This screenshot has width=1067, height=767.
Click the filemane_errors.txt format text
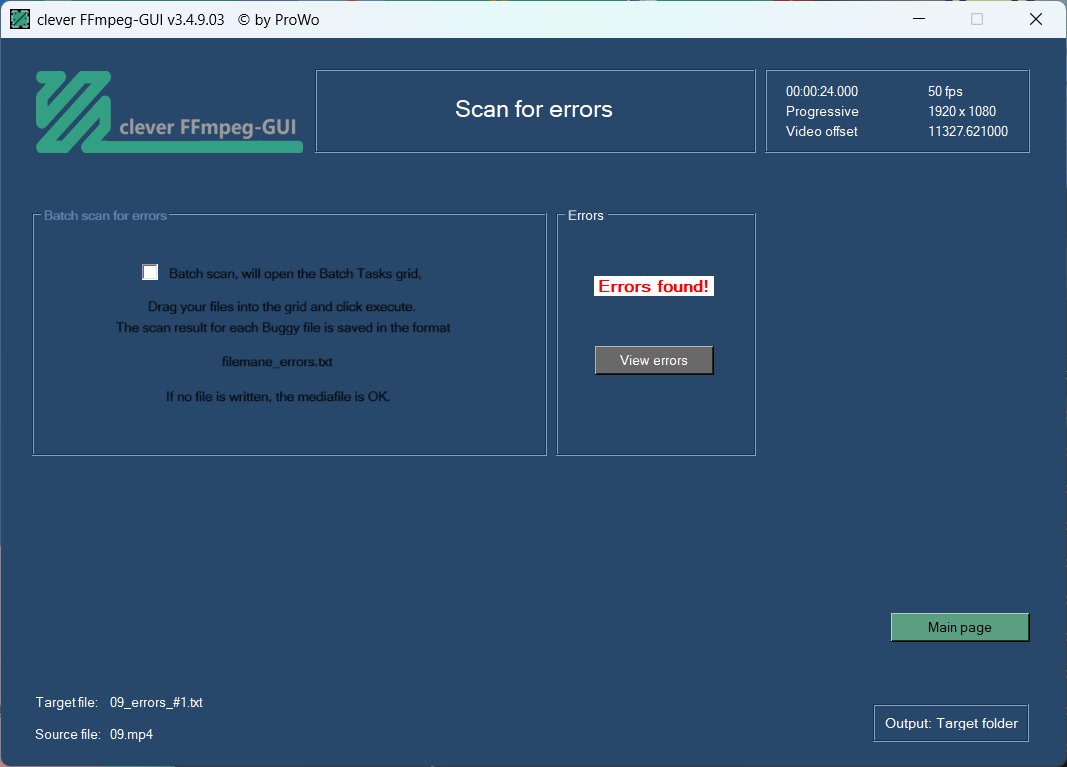pyautogui.click(x=277, y=361)
